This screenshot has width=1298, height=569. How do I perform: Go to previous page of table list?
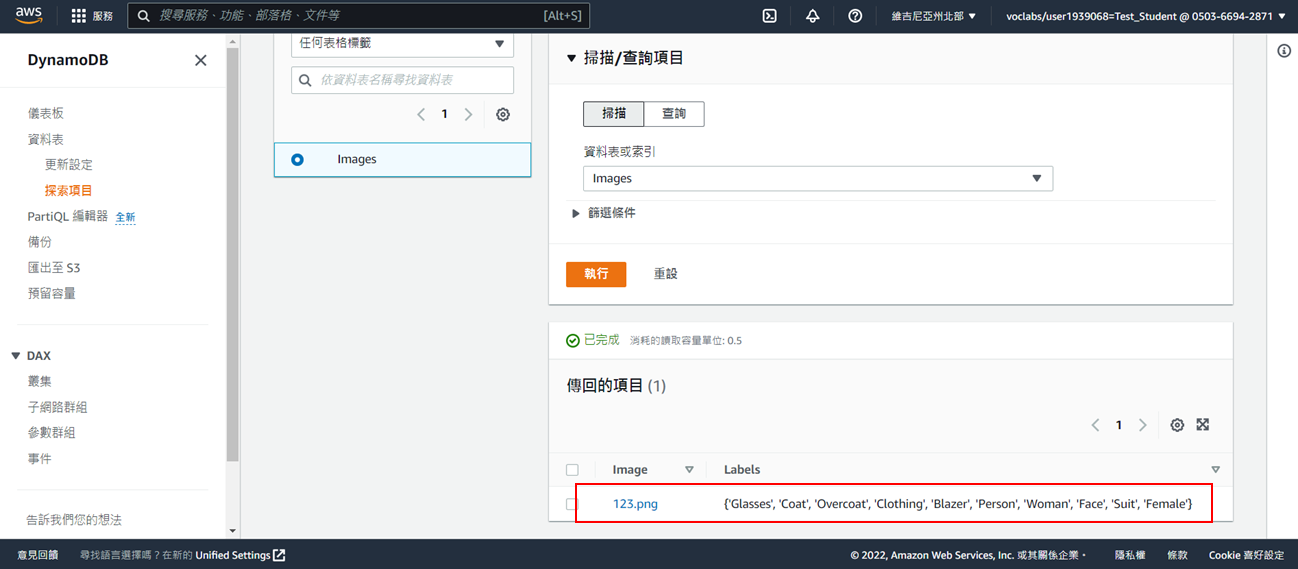coord(421,114)
